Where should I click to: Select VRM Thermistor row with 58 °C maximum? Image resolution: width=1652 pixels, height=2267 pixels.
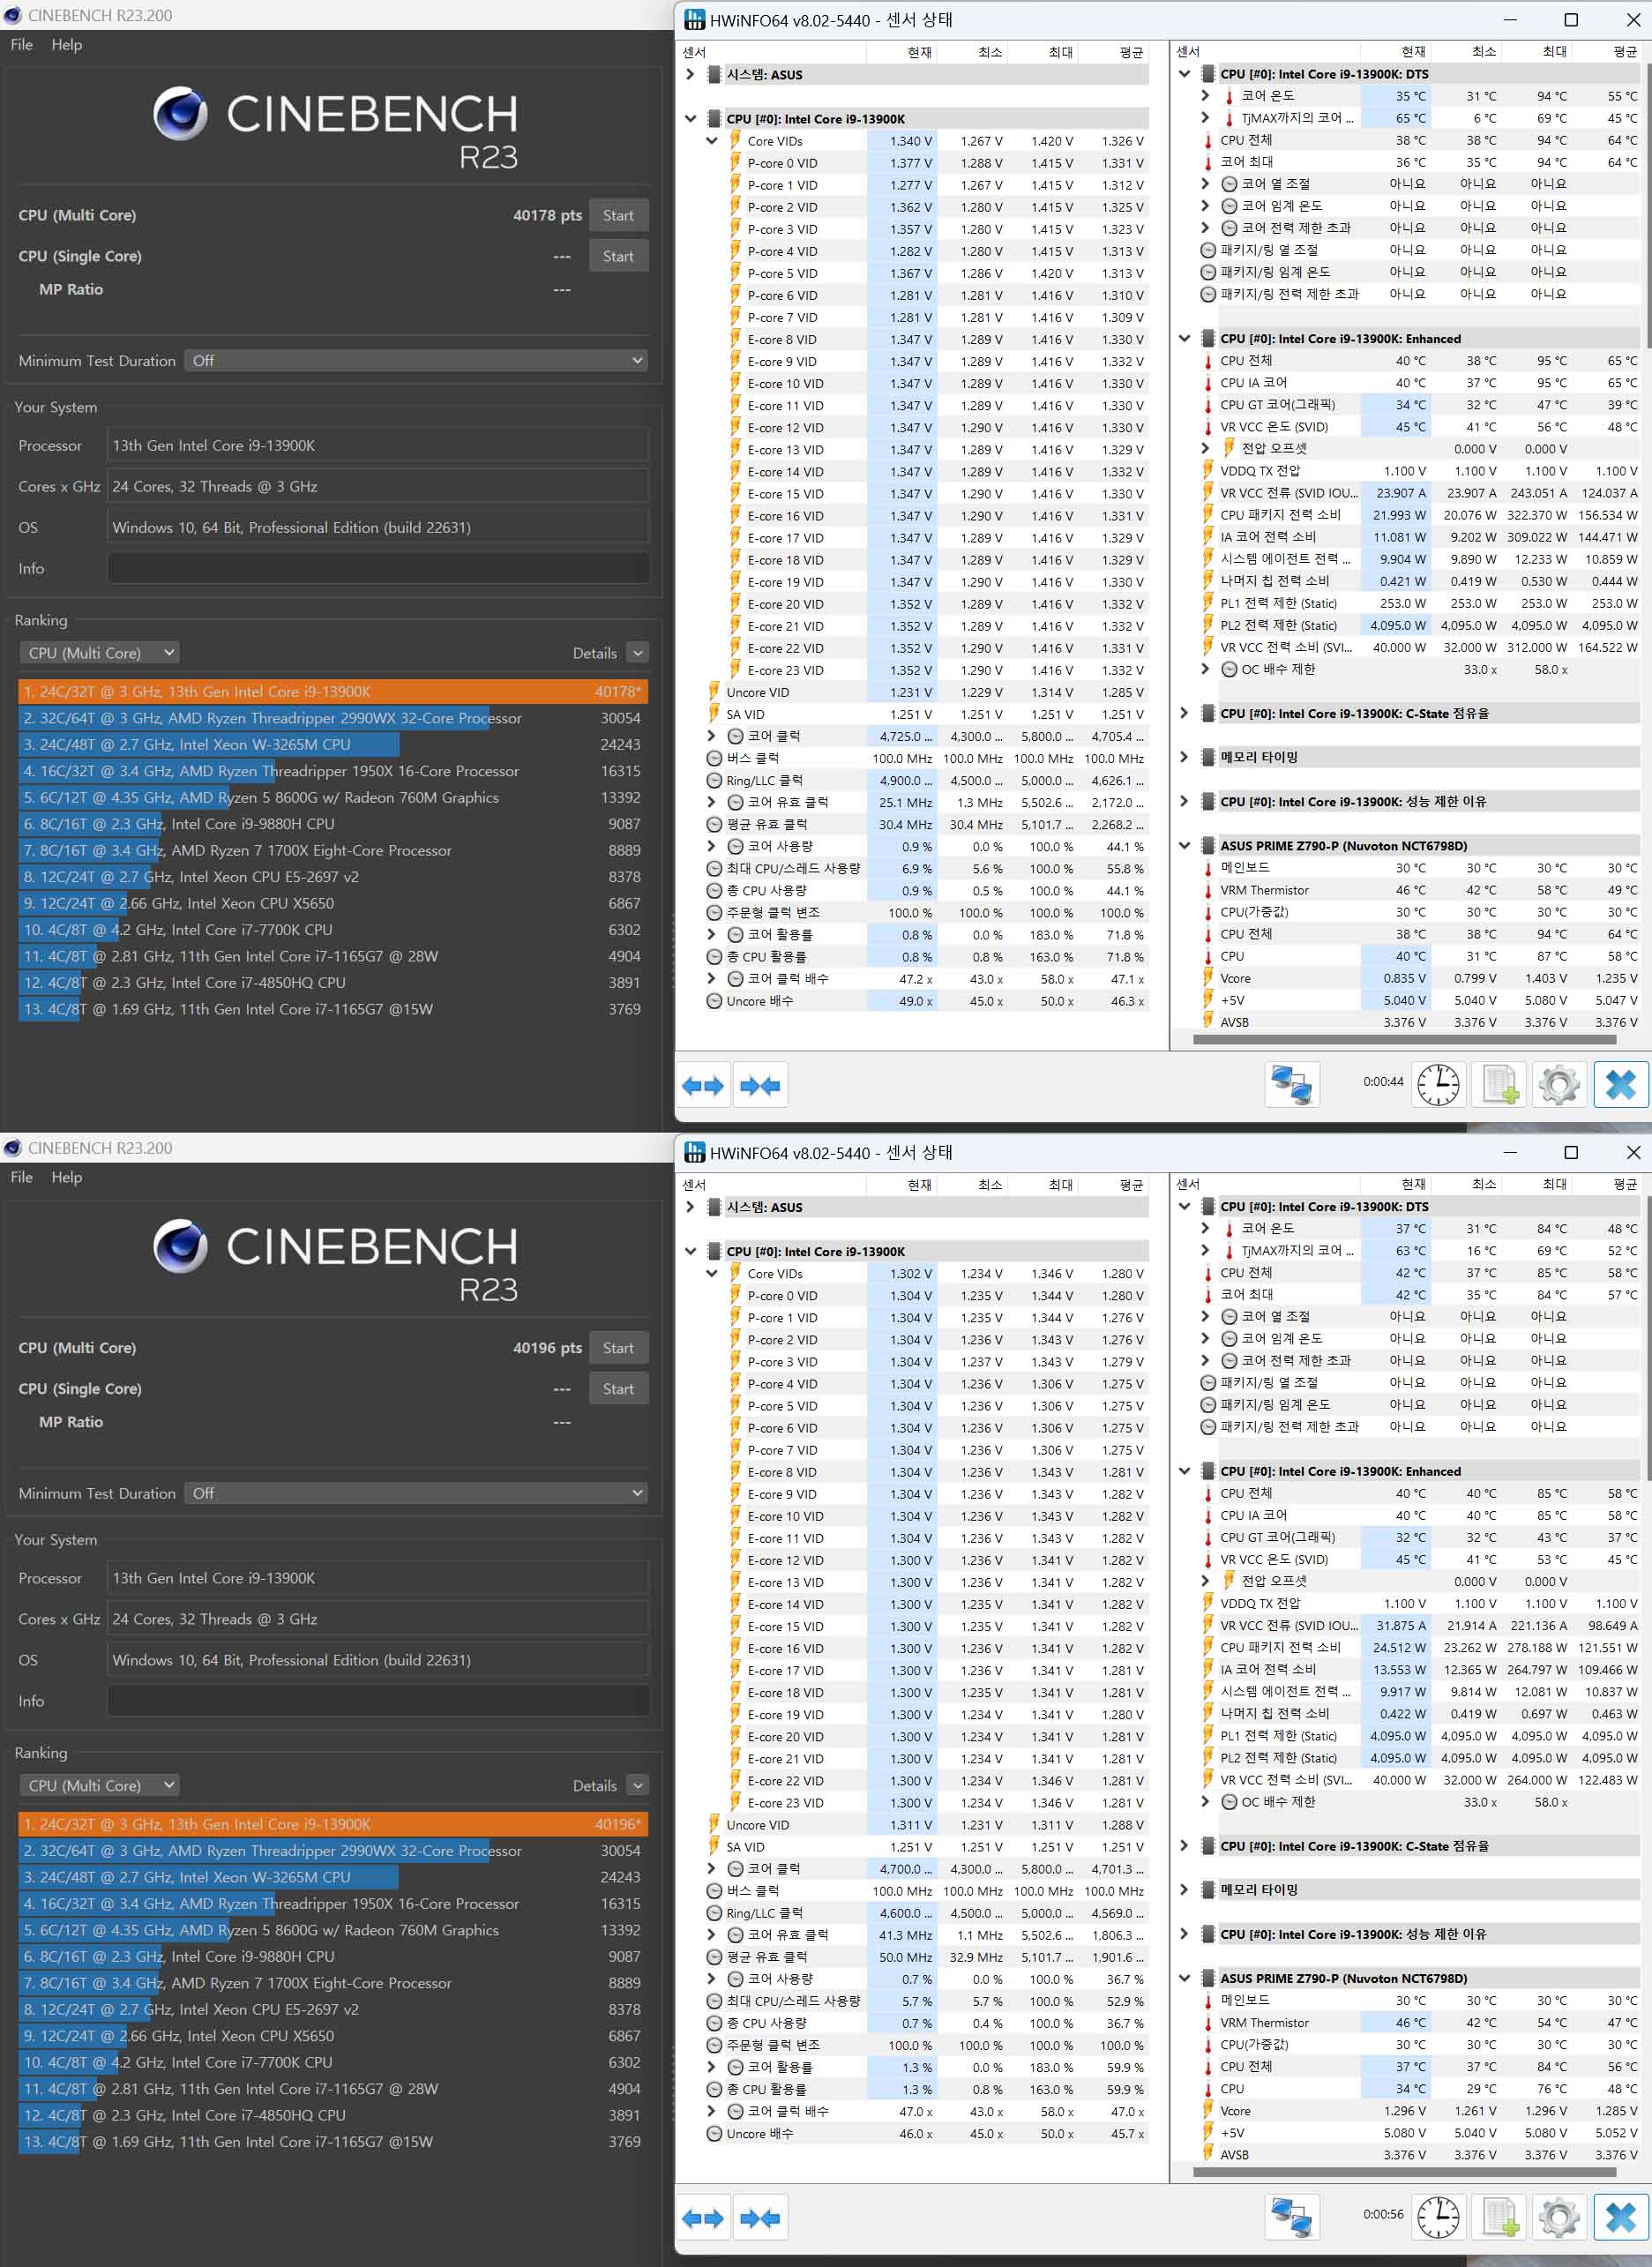pos(1420,890)
